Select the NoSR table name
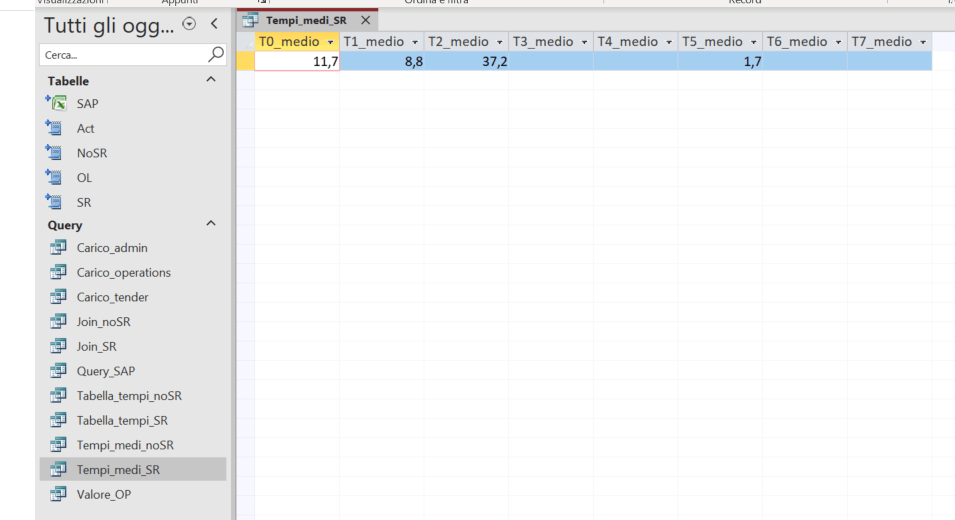The image size is (955, 520). tap(92, 153)
